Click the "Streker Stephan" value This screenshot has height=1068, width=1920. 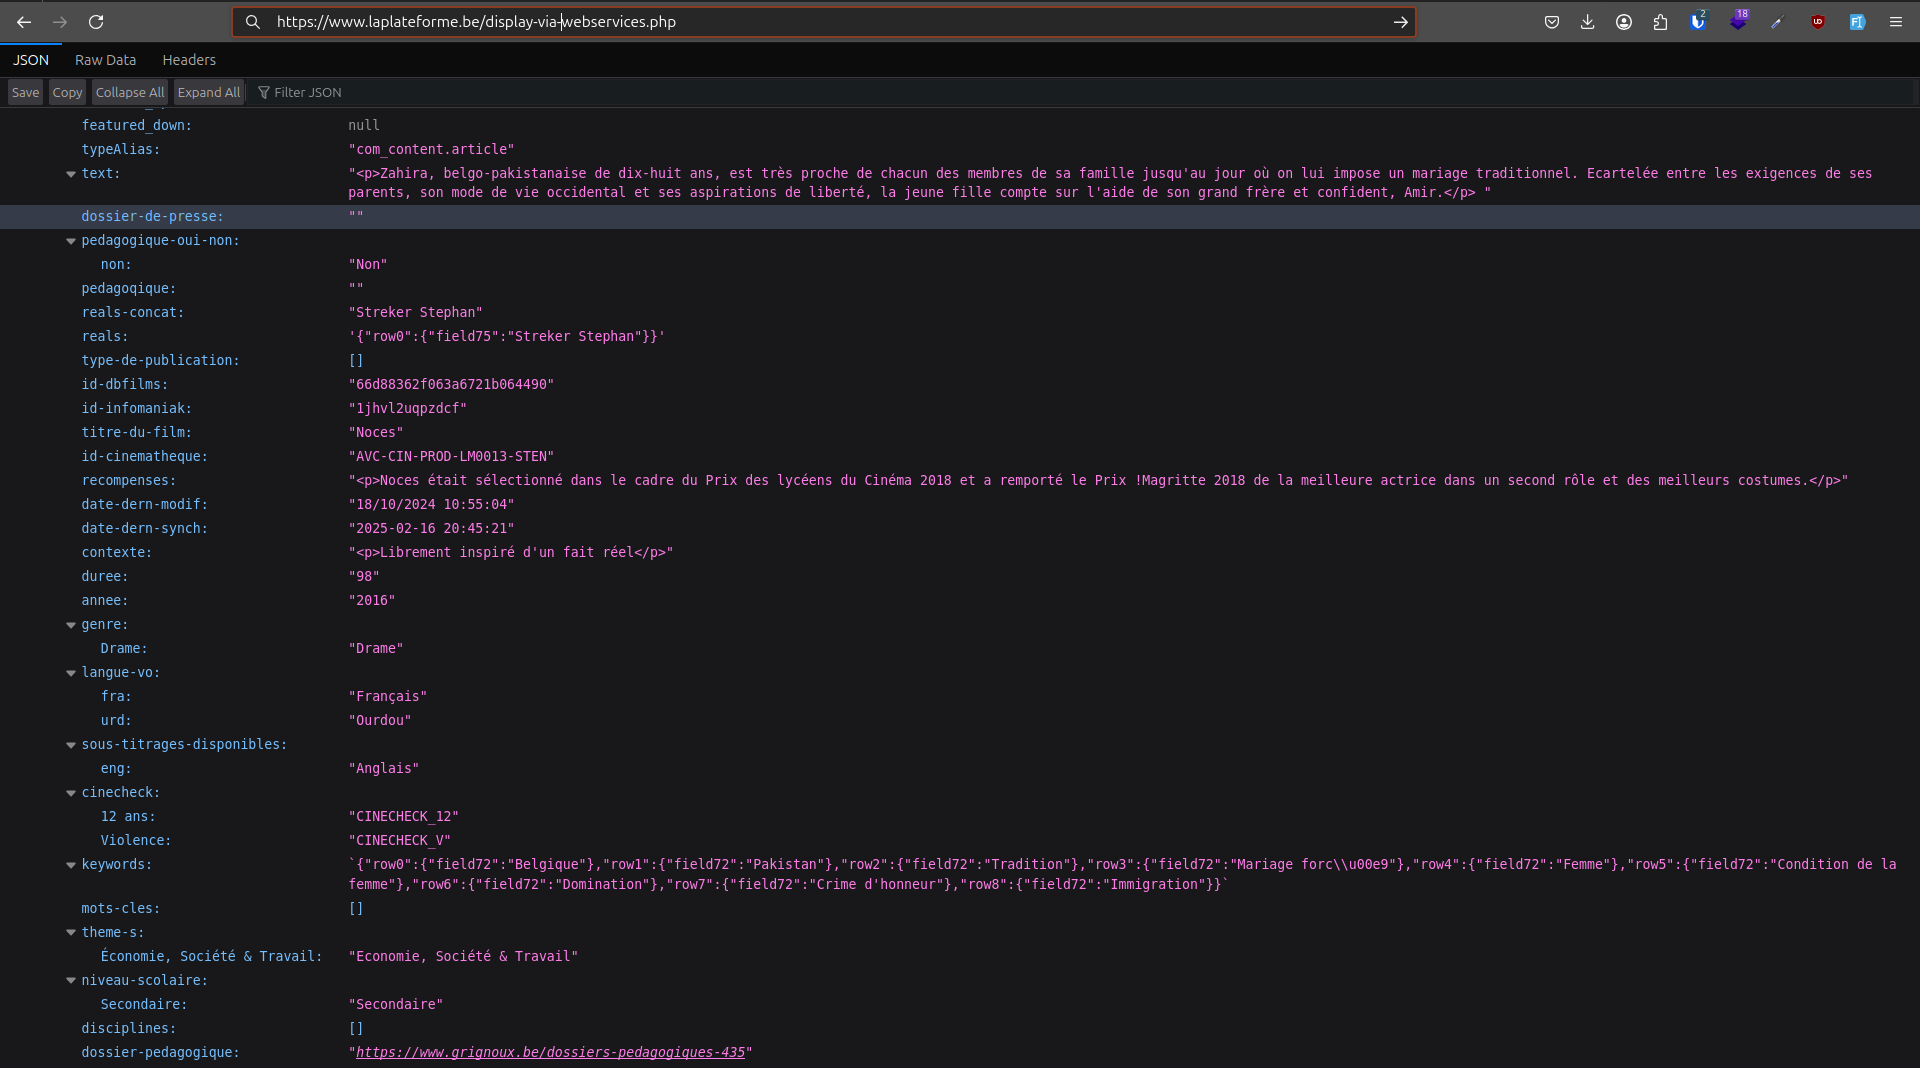(x=415, y=312)
